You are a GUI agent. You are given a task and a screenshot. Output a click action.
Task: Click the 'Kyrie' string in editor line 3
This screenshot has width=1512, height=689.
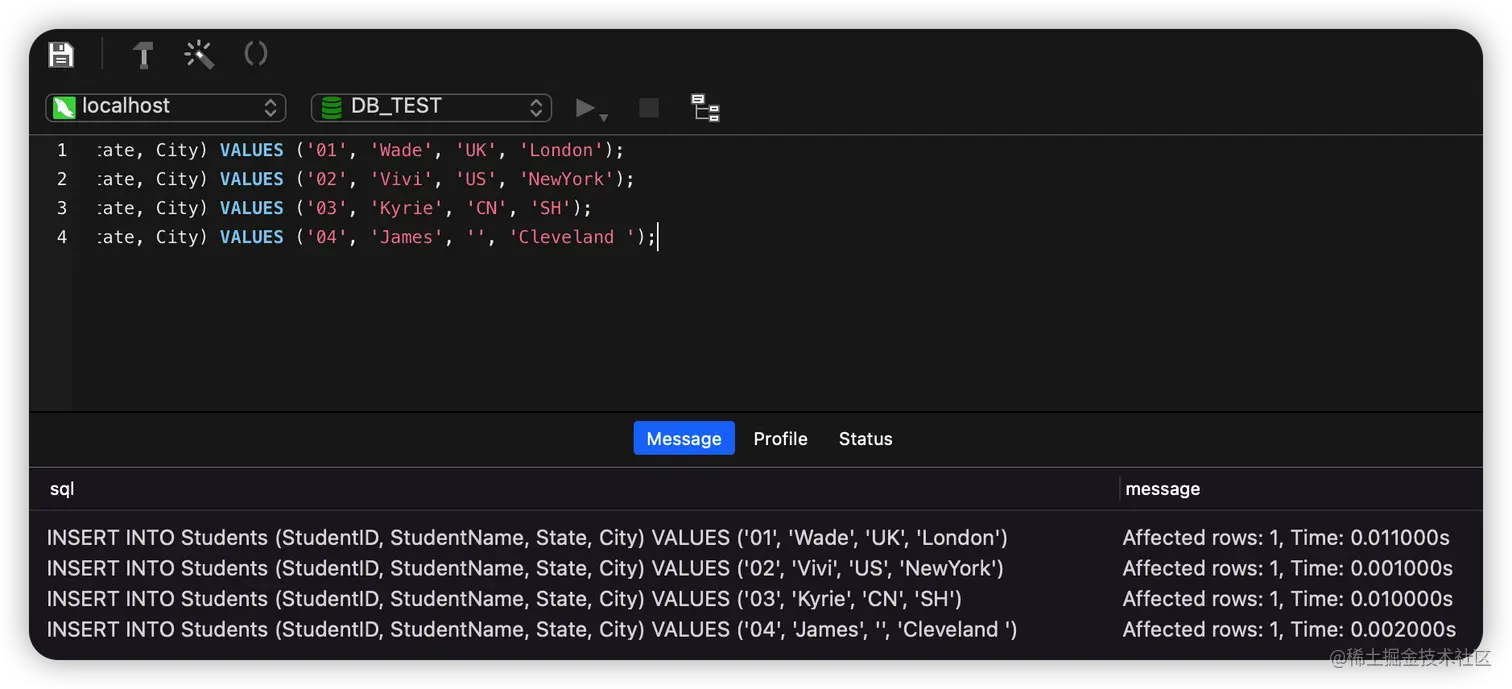407,208
